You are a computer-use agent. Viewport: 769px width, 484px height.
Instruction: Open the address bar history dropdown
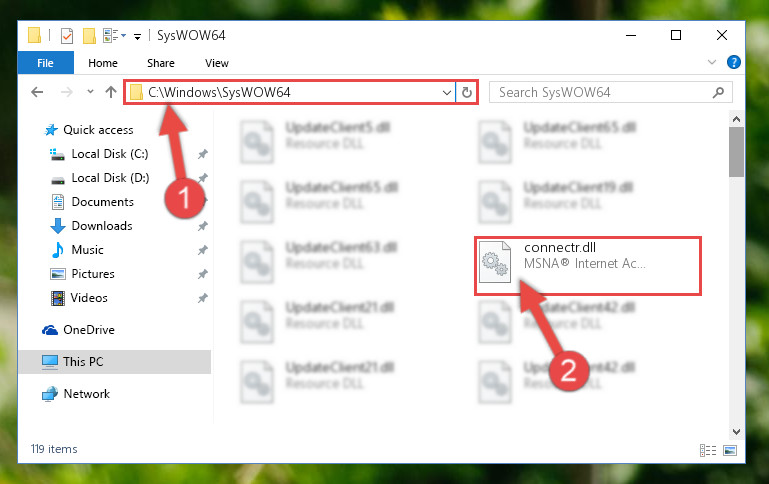pos(446,92)
